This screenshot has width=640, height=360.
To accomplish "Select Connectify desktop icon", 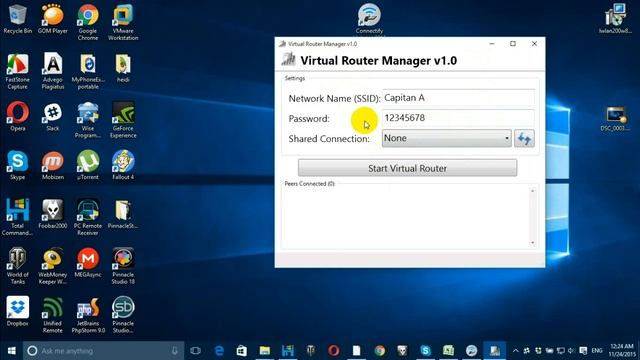I will coord(369,19).
